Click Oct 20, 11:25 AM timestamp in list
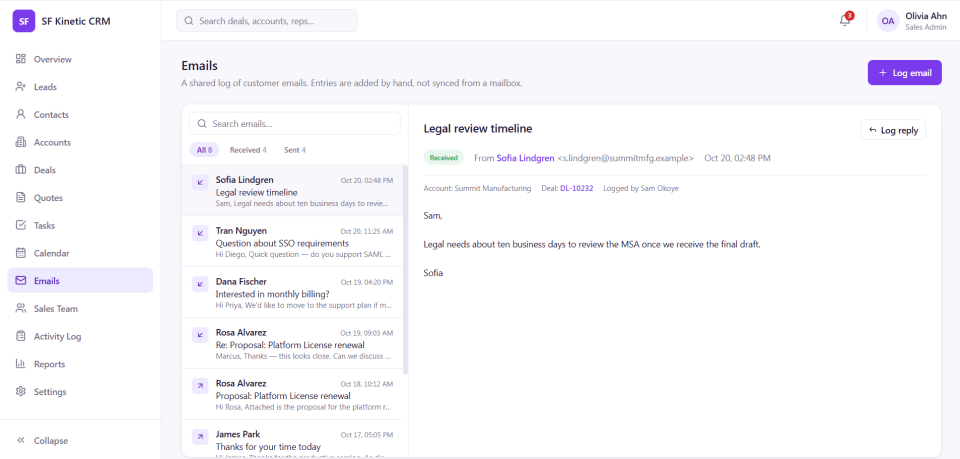960x459 pixels. 367,231
